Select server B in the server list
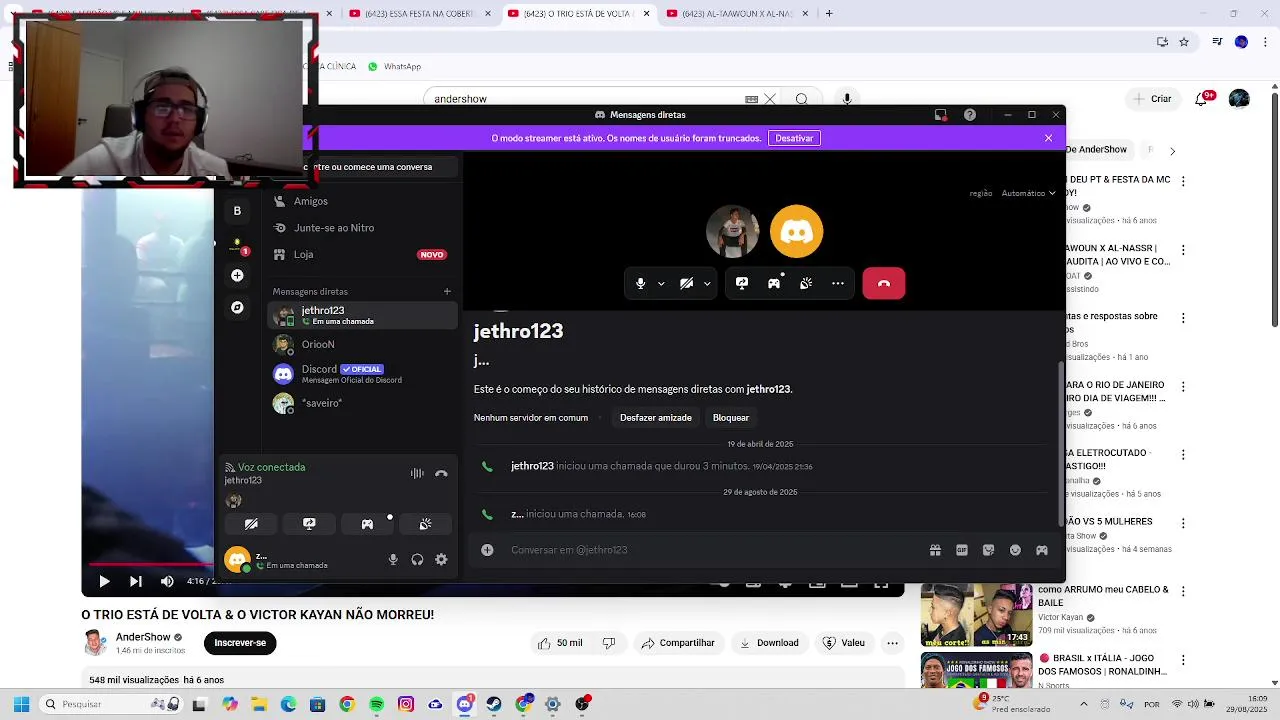Viewport: 1280px width, 720px height. tap(237, 211)
